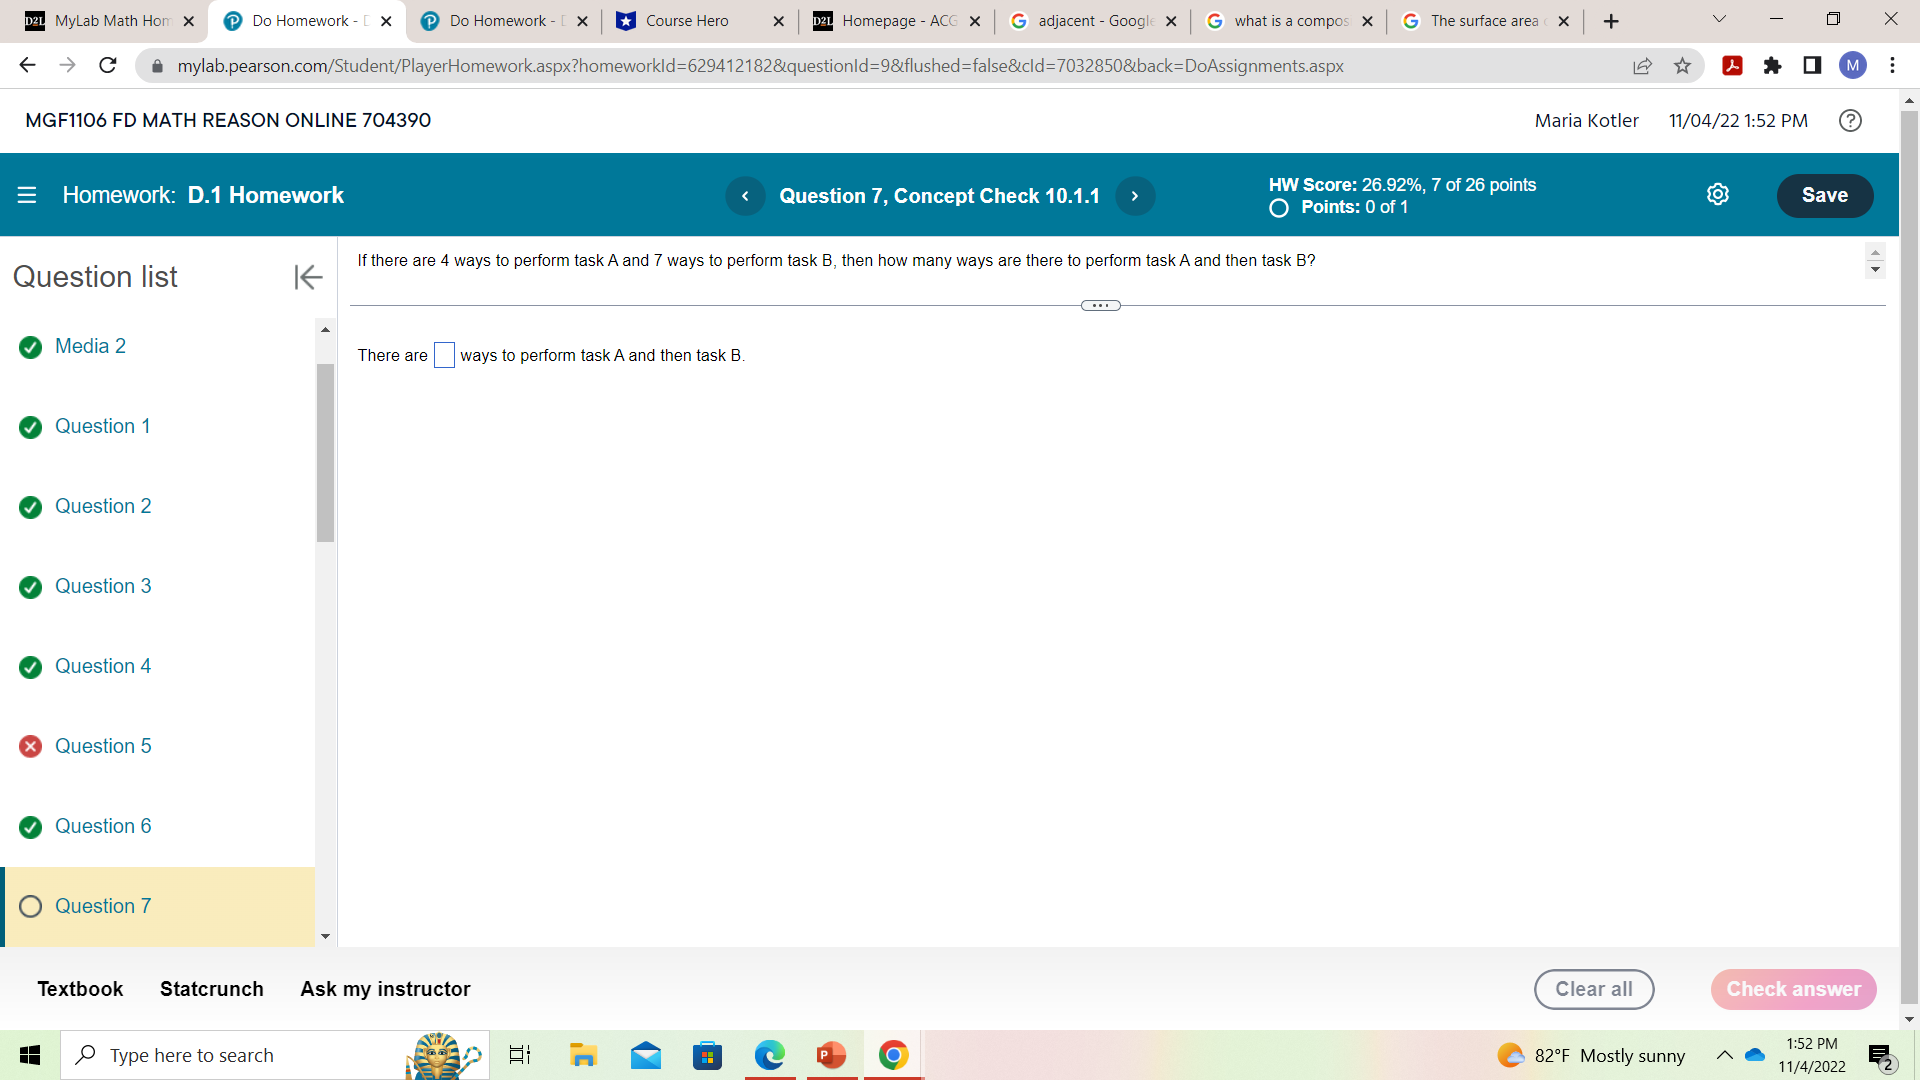Open the hamburger menu next to Homework title
This screenshot has width=1920, height=1080.
(27, 195)
